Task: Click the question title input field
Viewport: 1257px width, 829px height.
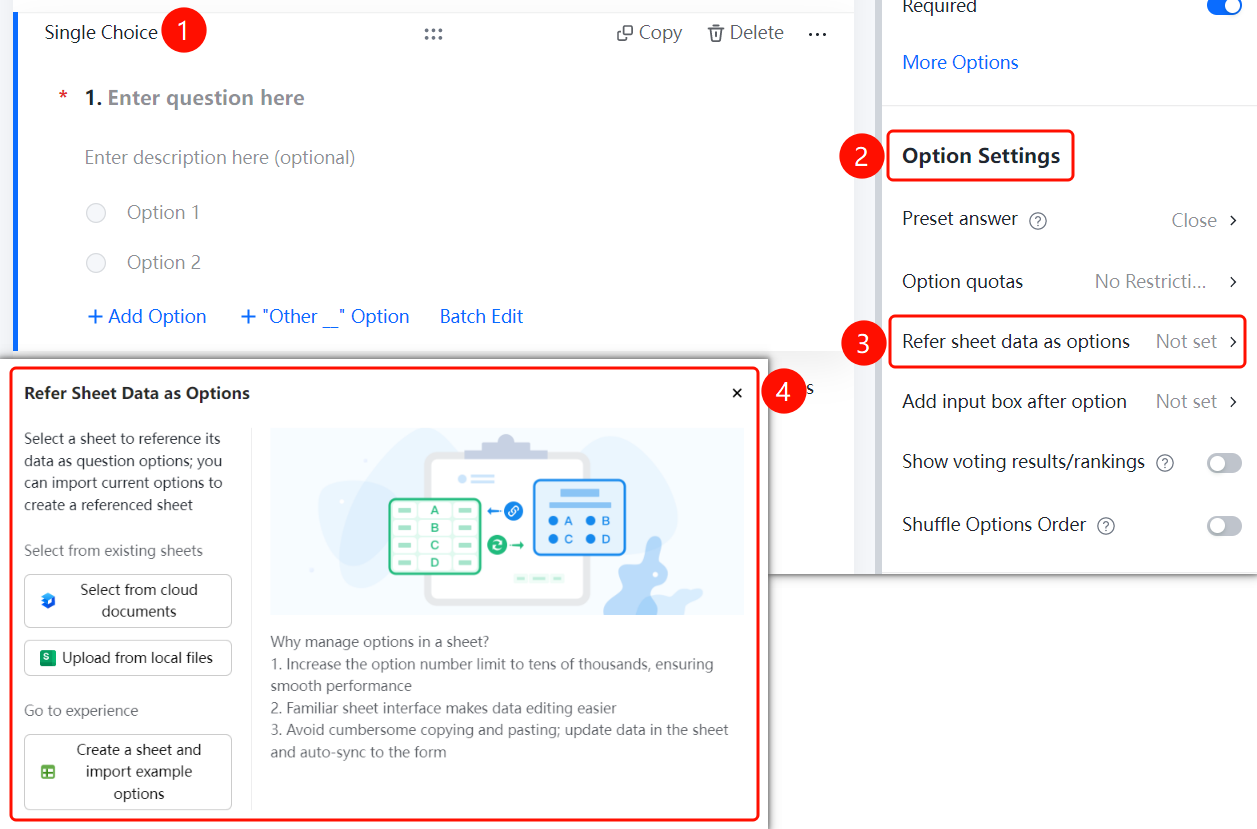Action: 206,98
